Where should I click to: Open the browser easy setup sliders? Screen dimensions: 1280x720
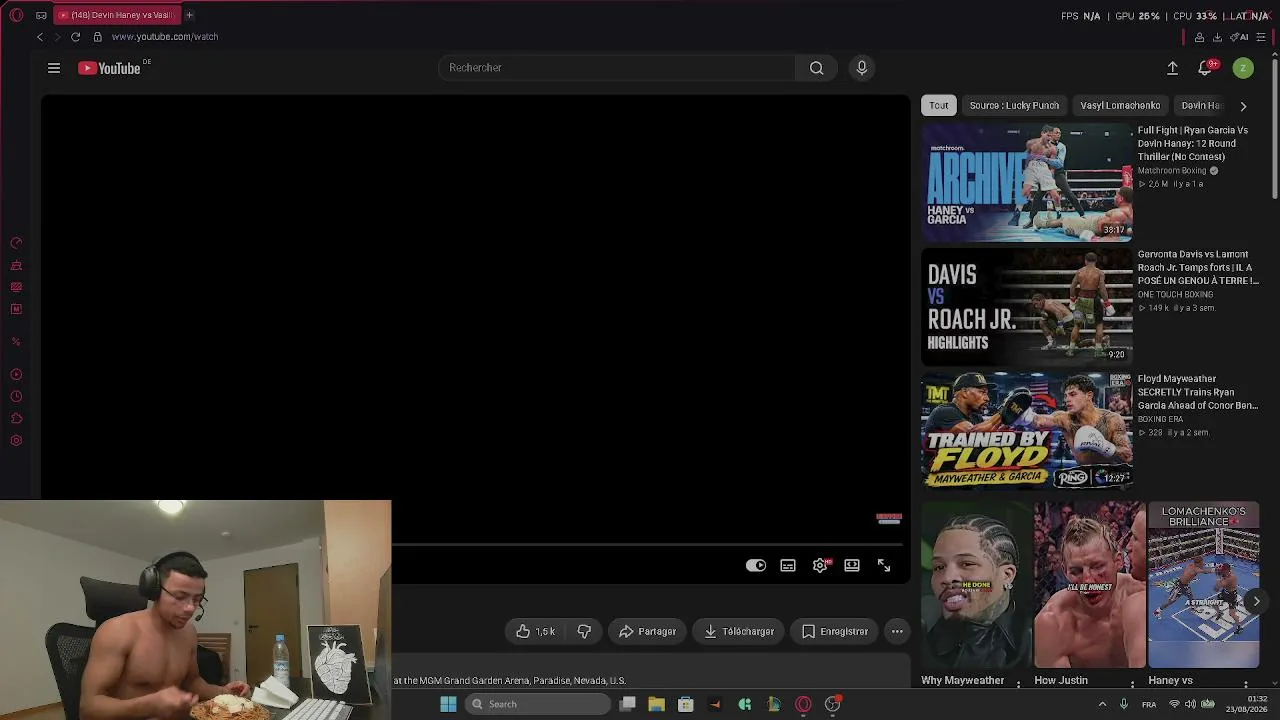pyautogui.click(x=1260, y=37)
